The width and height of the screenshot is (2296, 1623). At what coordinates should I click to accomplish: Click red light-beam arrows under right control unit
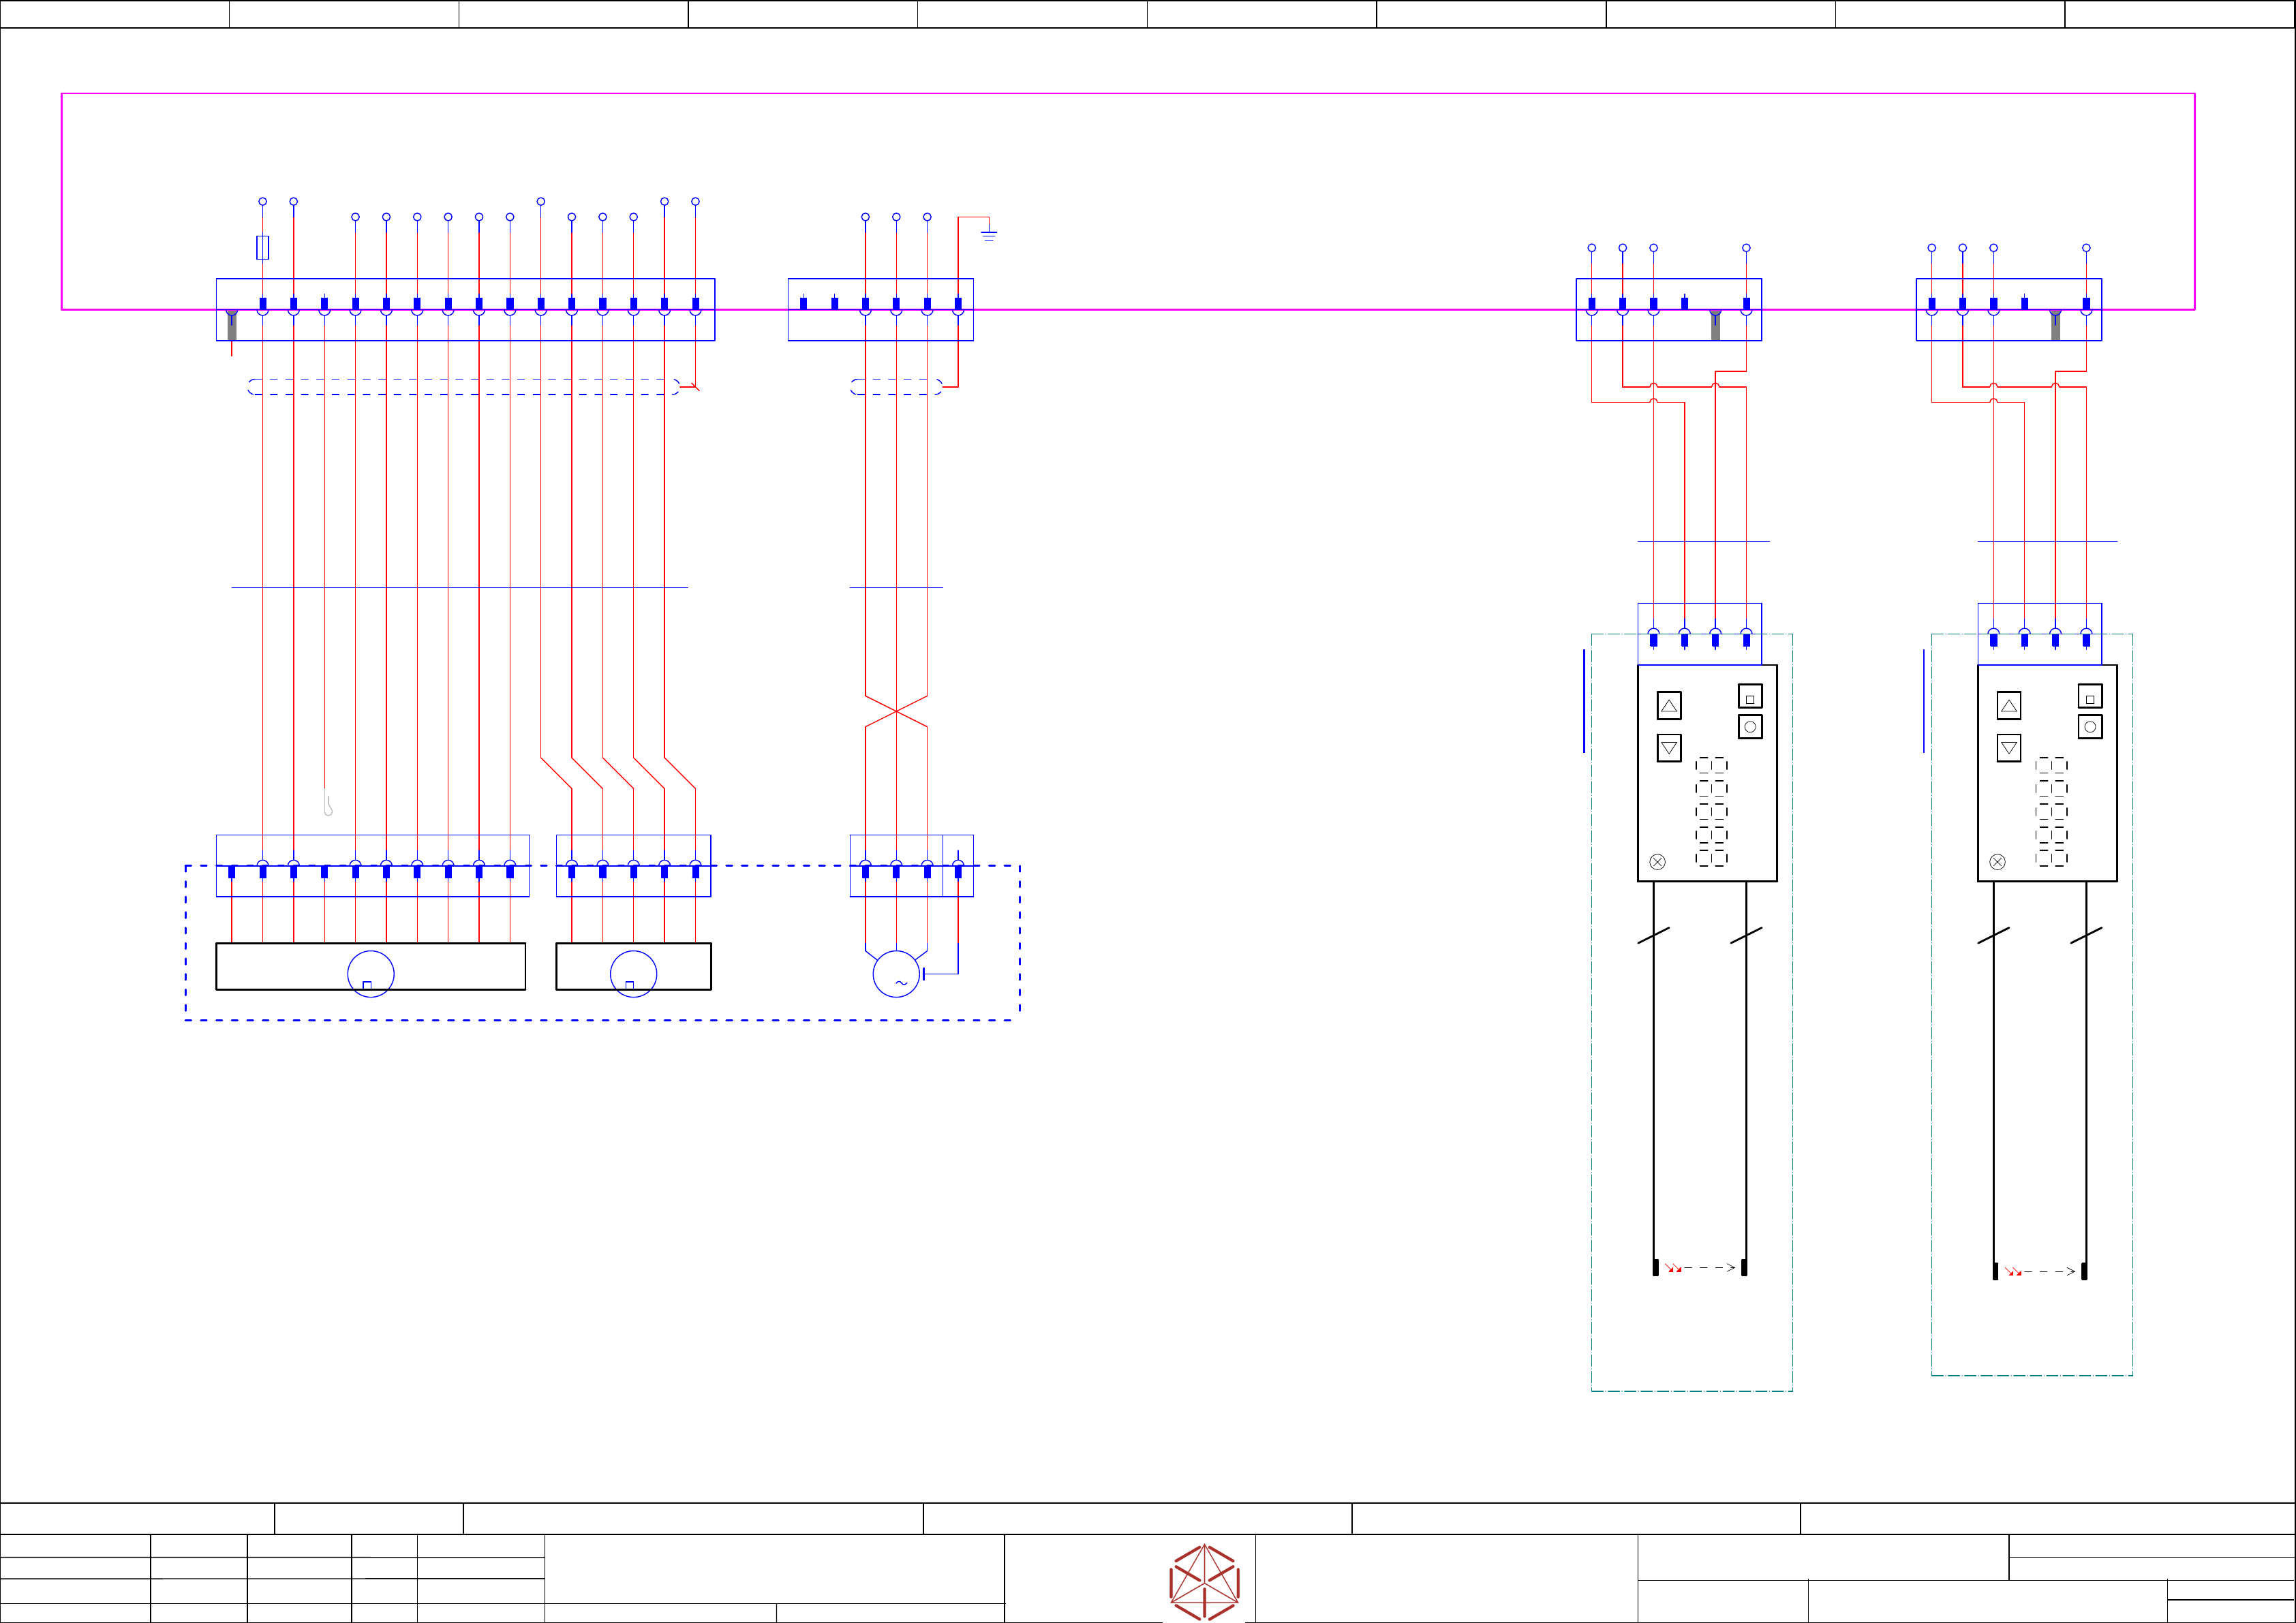(x=2013, y=1272)
